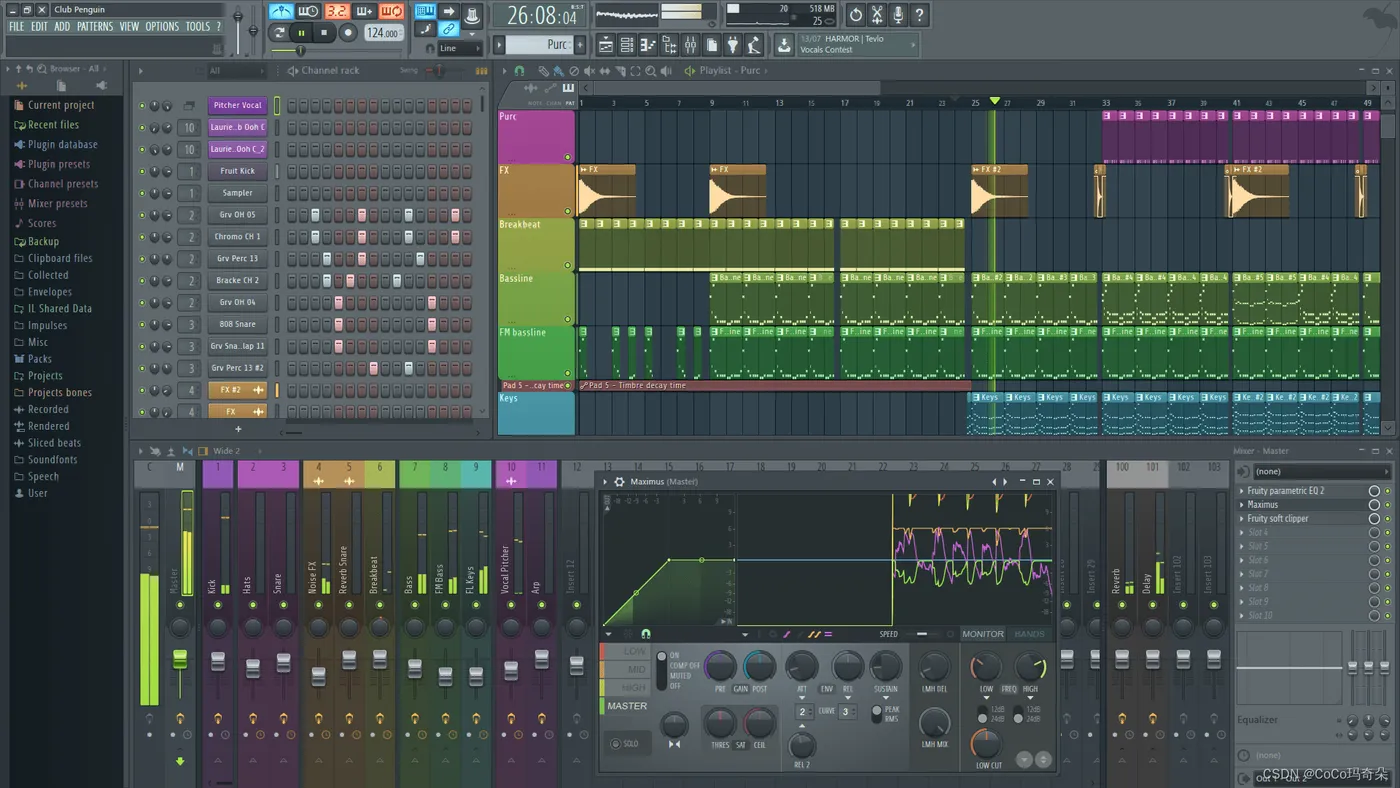Click the stop playback button

[x=324, y=33]
